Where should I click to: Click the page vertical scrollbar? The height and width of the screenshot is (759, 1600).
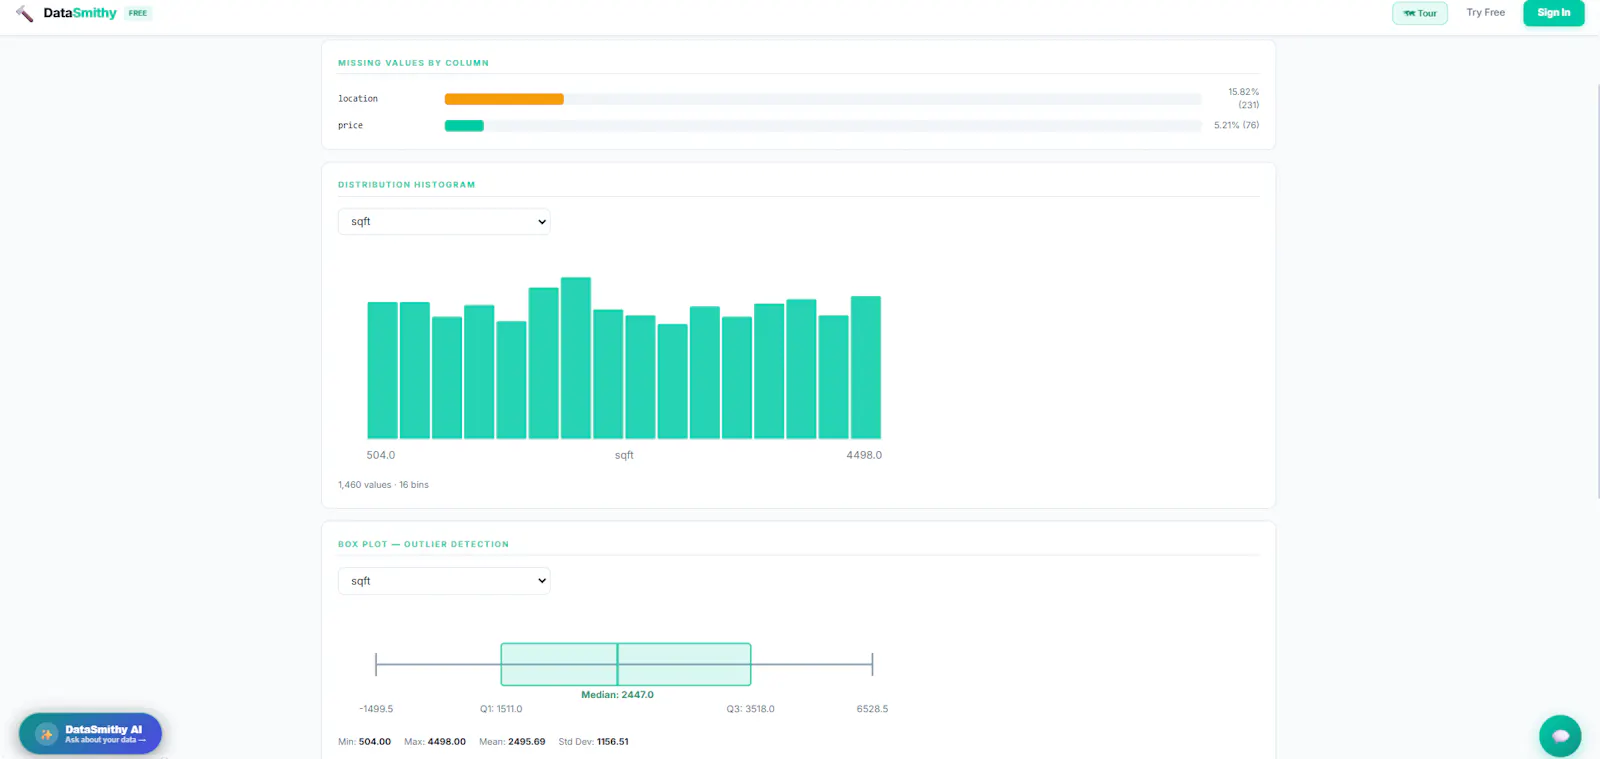pos(1597,290)
